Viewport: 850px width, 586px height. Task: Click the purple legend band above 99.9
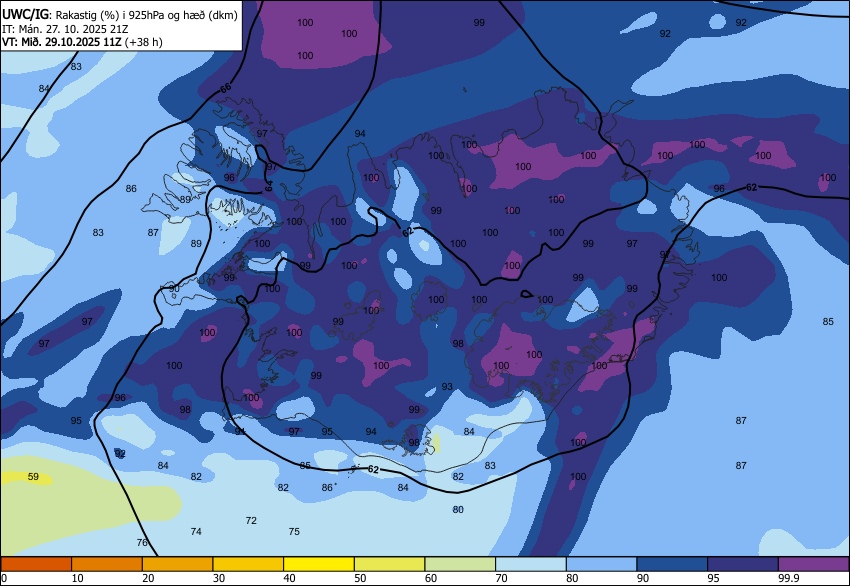(x=814, y=564)
